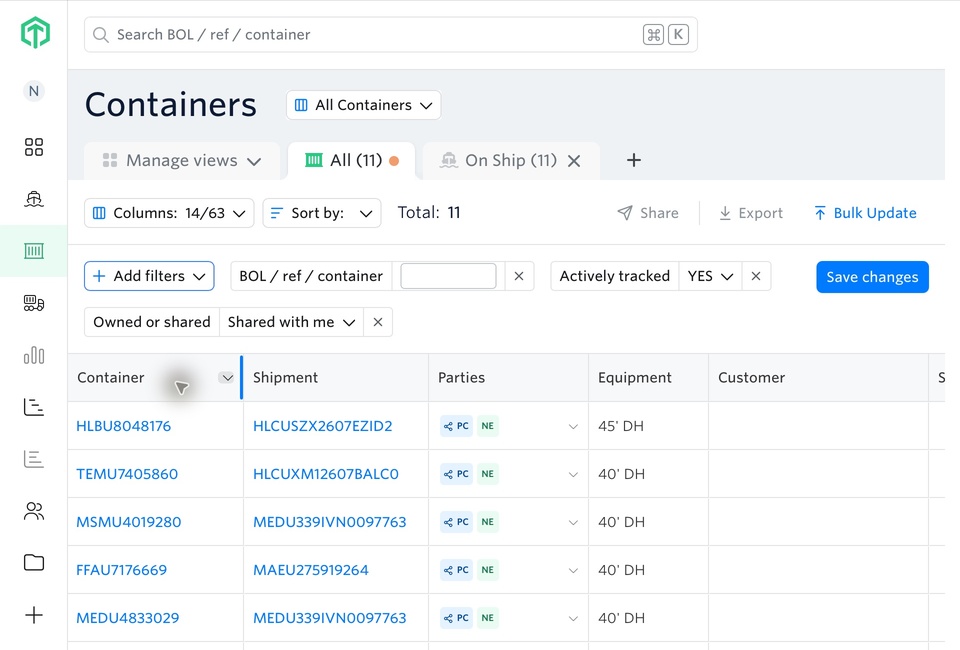Screen dimensions: 960x650
Task: Switch to the All (11) tab
Action: (x=351, y=160)
